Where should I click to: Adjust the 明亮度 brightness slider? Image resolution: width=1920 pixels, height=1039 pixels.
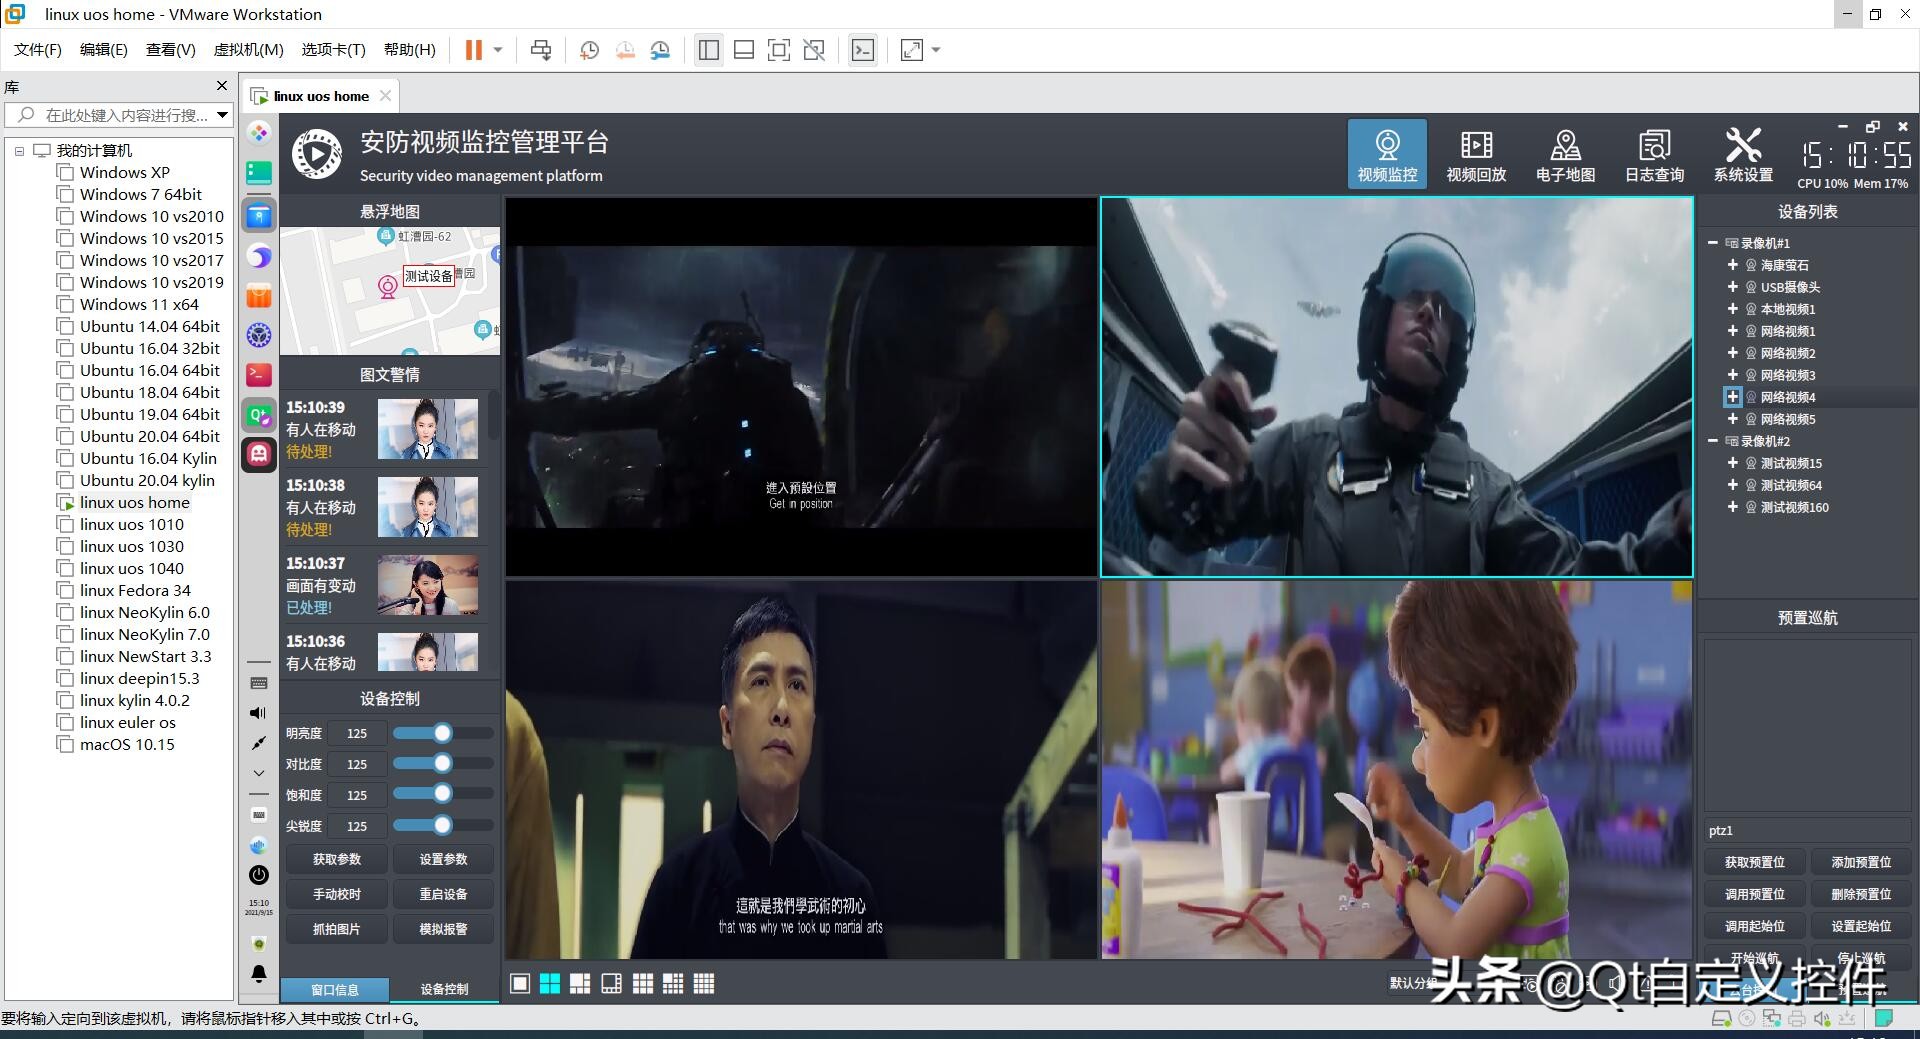[442, 733]
